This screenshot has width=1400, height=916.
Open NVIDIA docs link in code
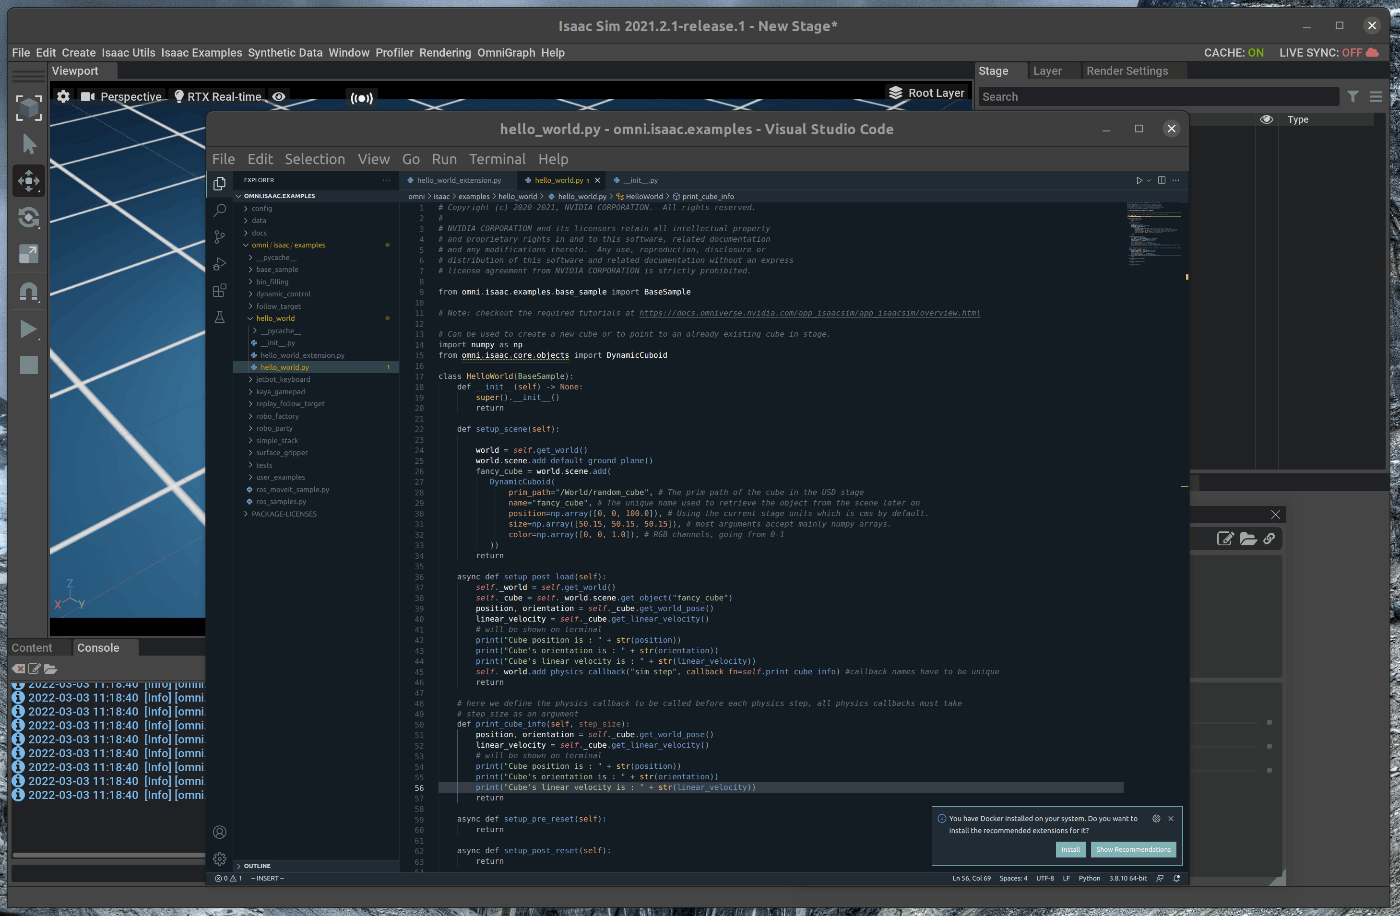click(x=809, y=313)
